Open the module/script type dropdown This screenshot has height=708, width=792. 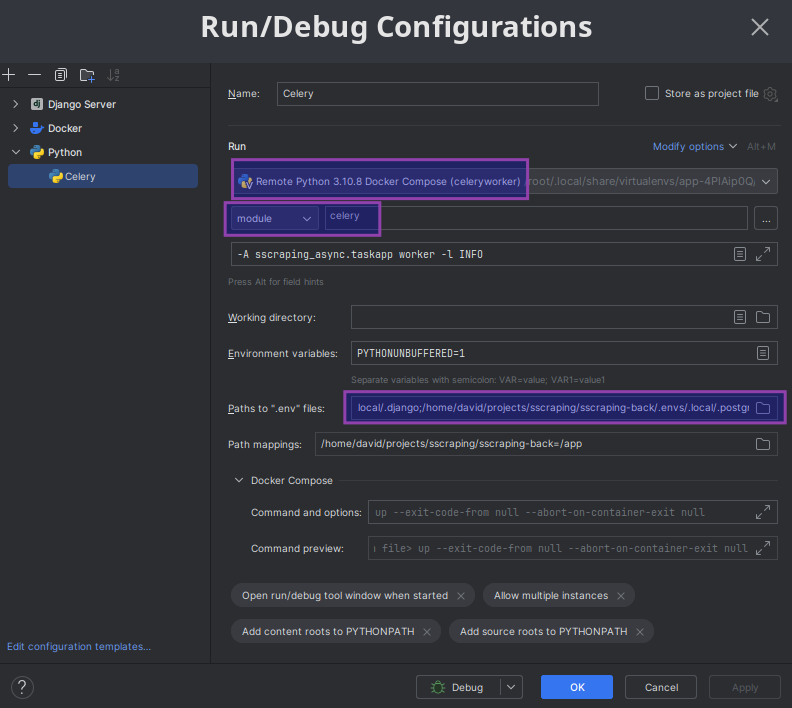tap(274, 219)
